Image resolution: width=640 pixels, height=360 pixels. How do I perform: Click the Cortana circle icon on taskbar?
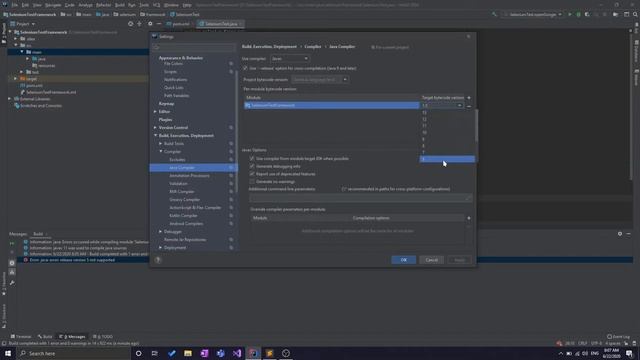coord(138,353)
